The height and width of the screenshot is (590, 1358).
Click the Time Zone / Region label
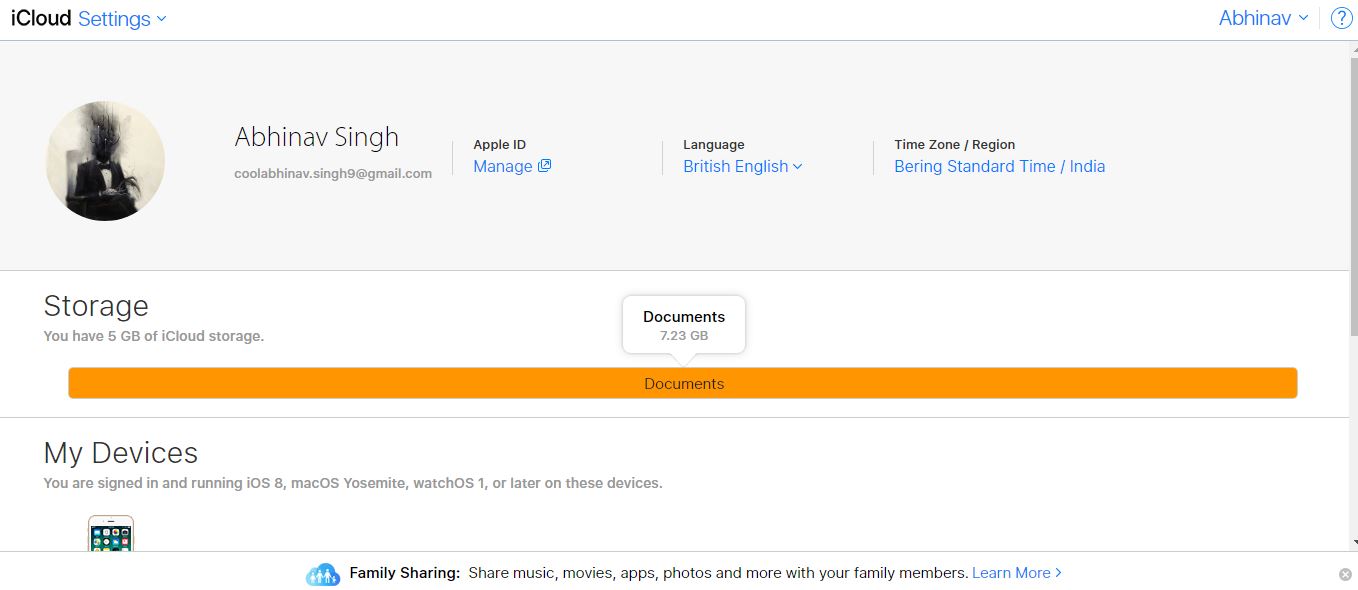pyautogui.click(x=955, y=144)
